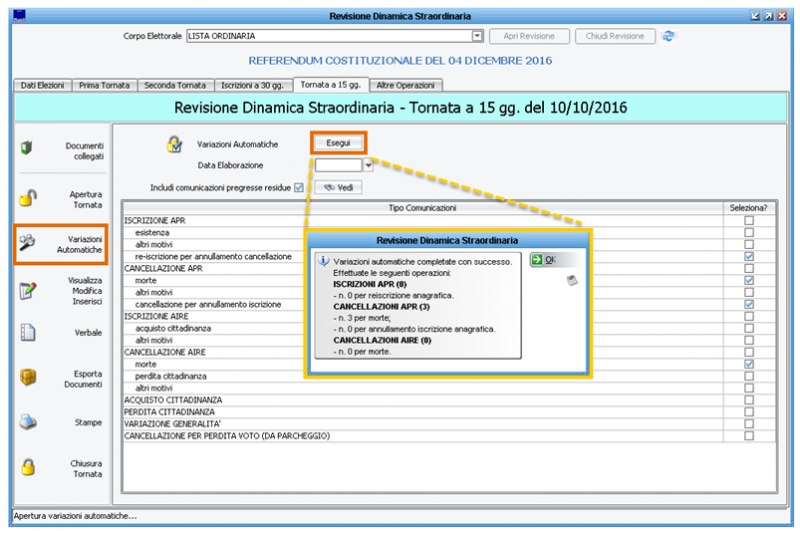Image resolution: width=800 pixels, height=533 pixels.
Task: Open the Iscrizioni a 30 gg. tab
Action: pos(252,85)
